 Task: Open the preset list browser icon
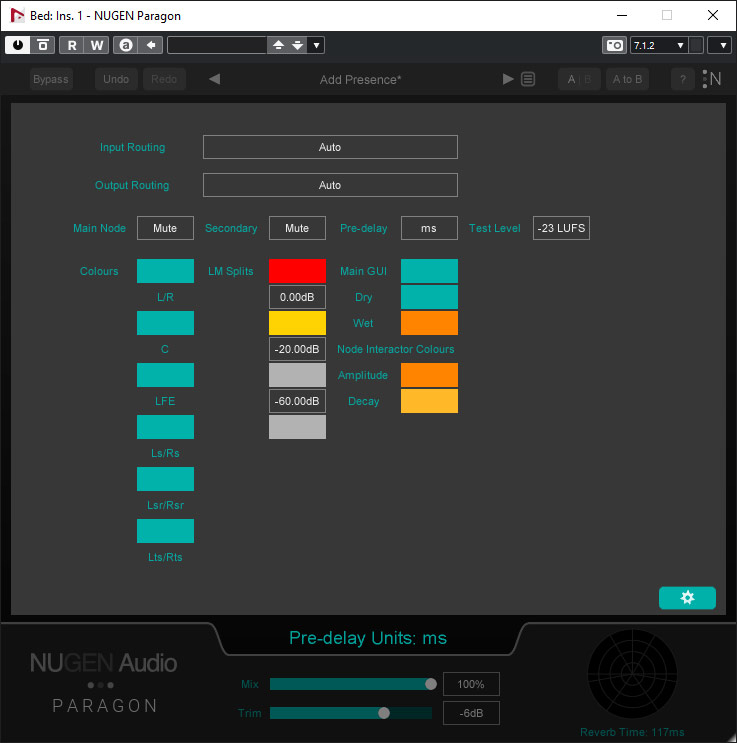tap(528, 79)
